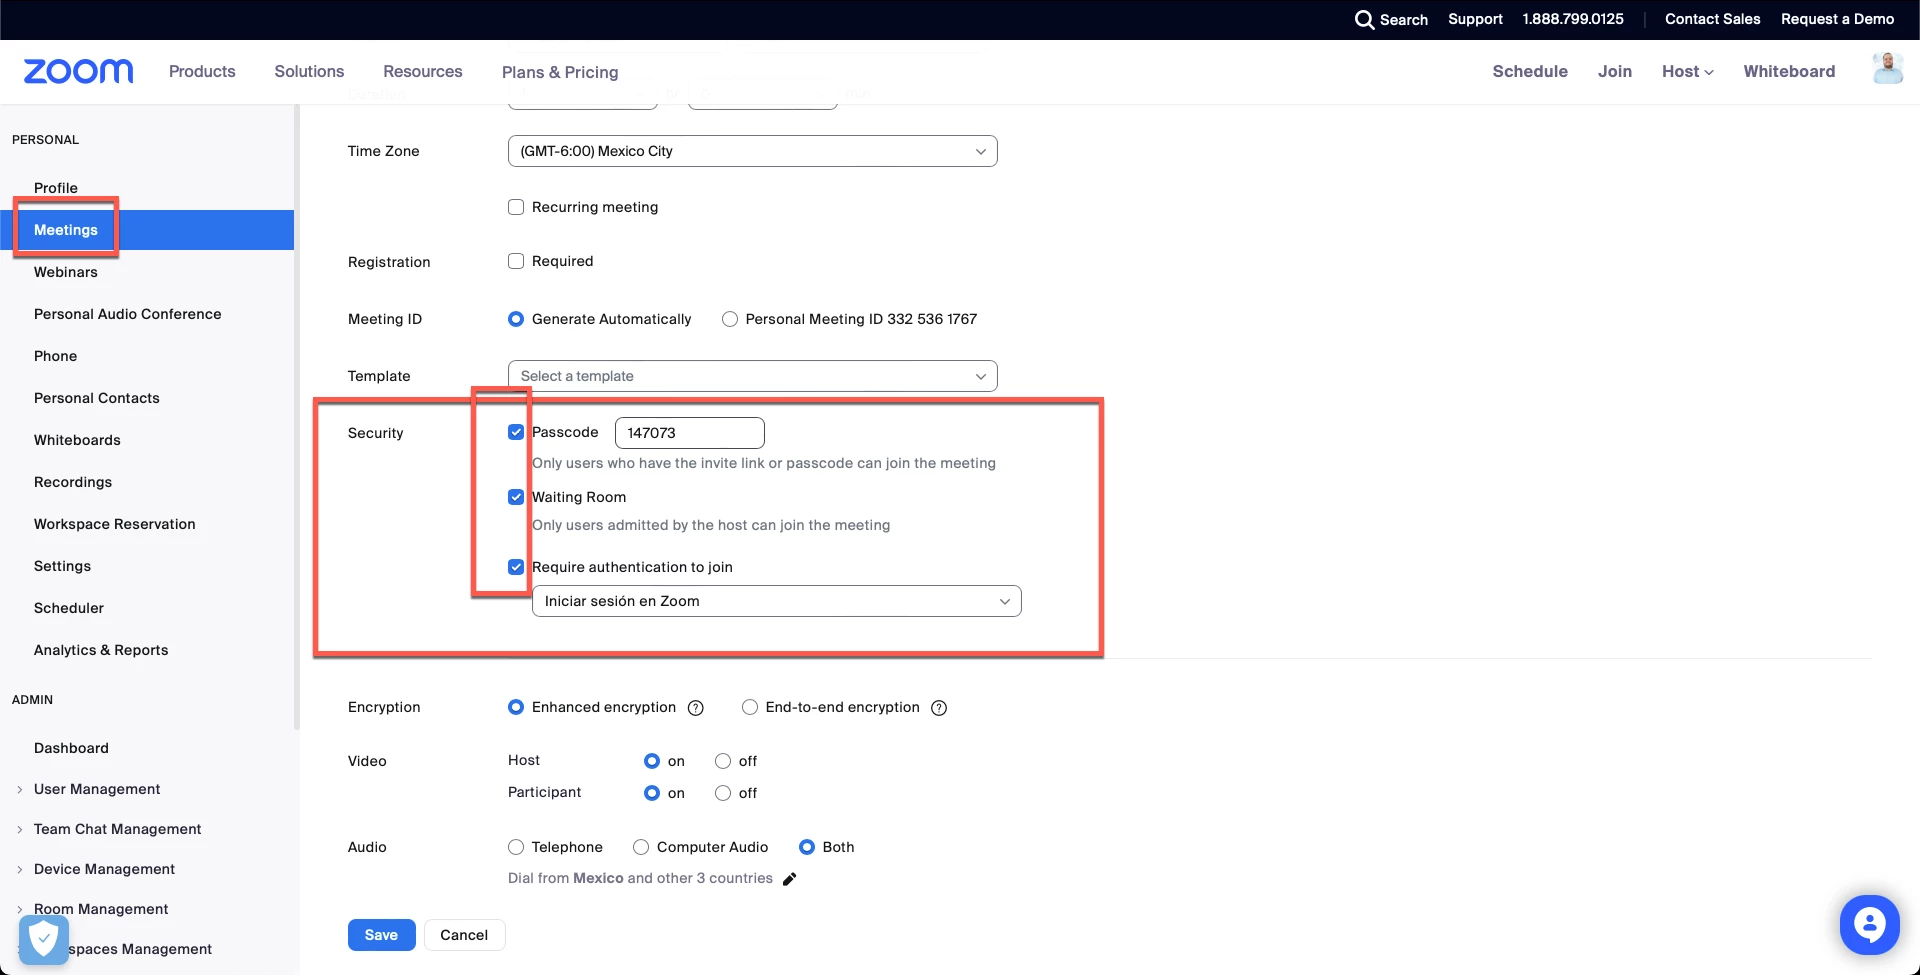Click the Support link
This screenshot has height=975, width=1920.
tap(1475, 19)
